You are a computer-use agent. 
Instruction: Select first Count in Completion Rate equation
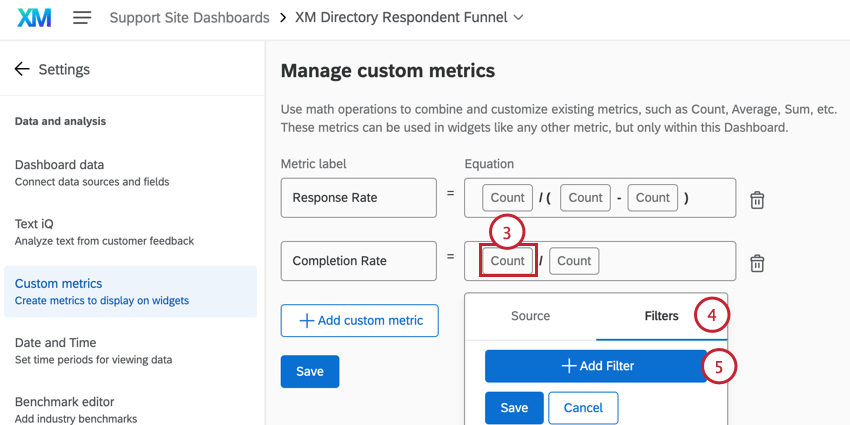tap(508, 261)
